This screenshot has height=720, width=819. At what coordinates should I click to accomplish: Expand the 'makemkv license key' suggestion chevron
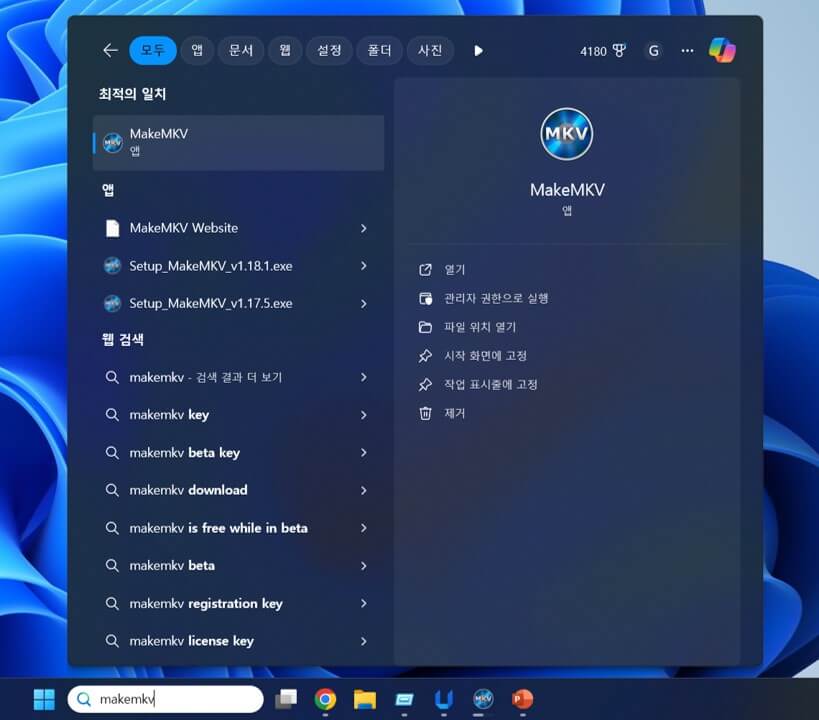[x=364, y=641]
